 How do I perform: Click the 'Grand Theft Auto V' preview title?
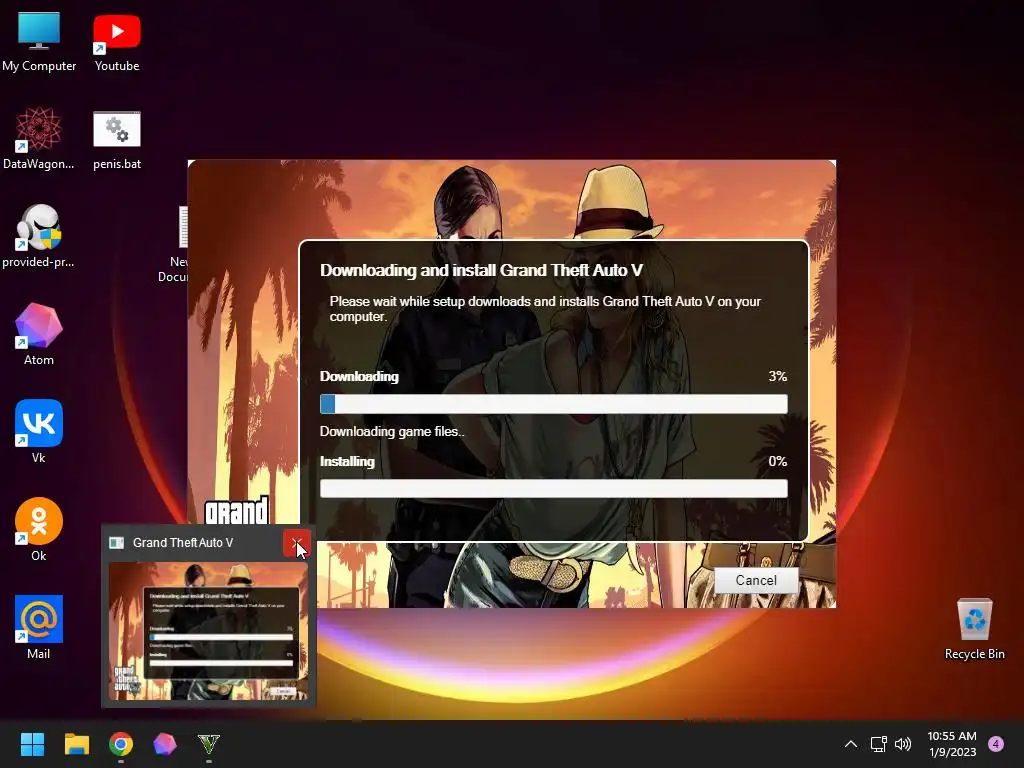(183, 543)
